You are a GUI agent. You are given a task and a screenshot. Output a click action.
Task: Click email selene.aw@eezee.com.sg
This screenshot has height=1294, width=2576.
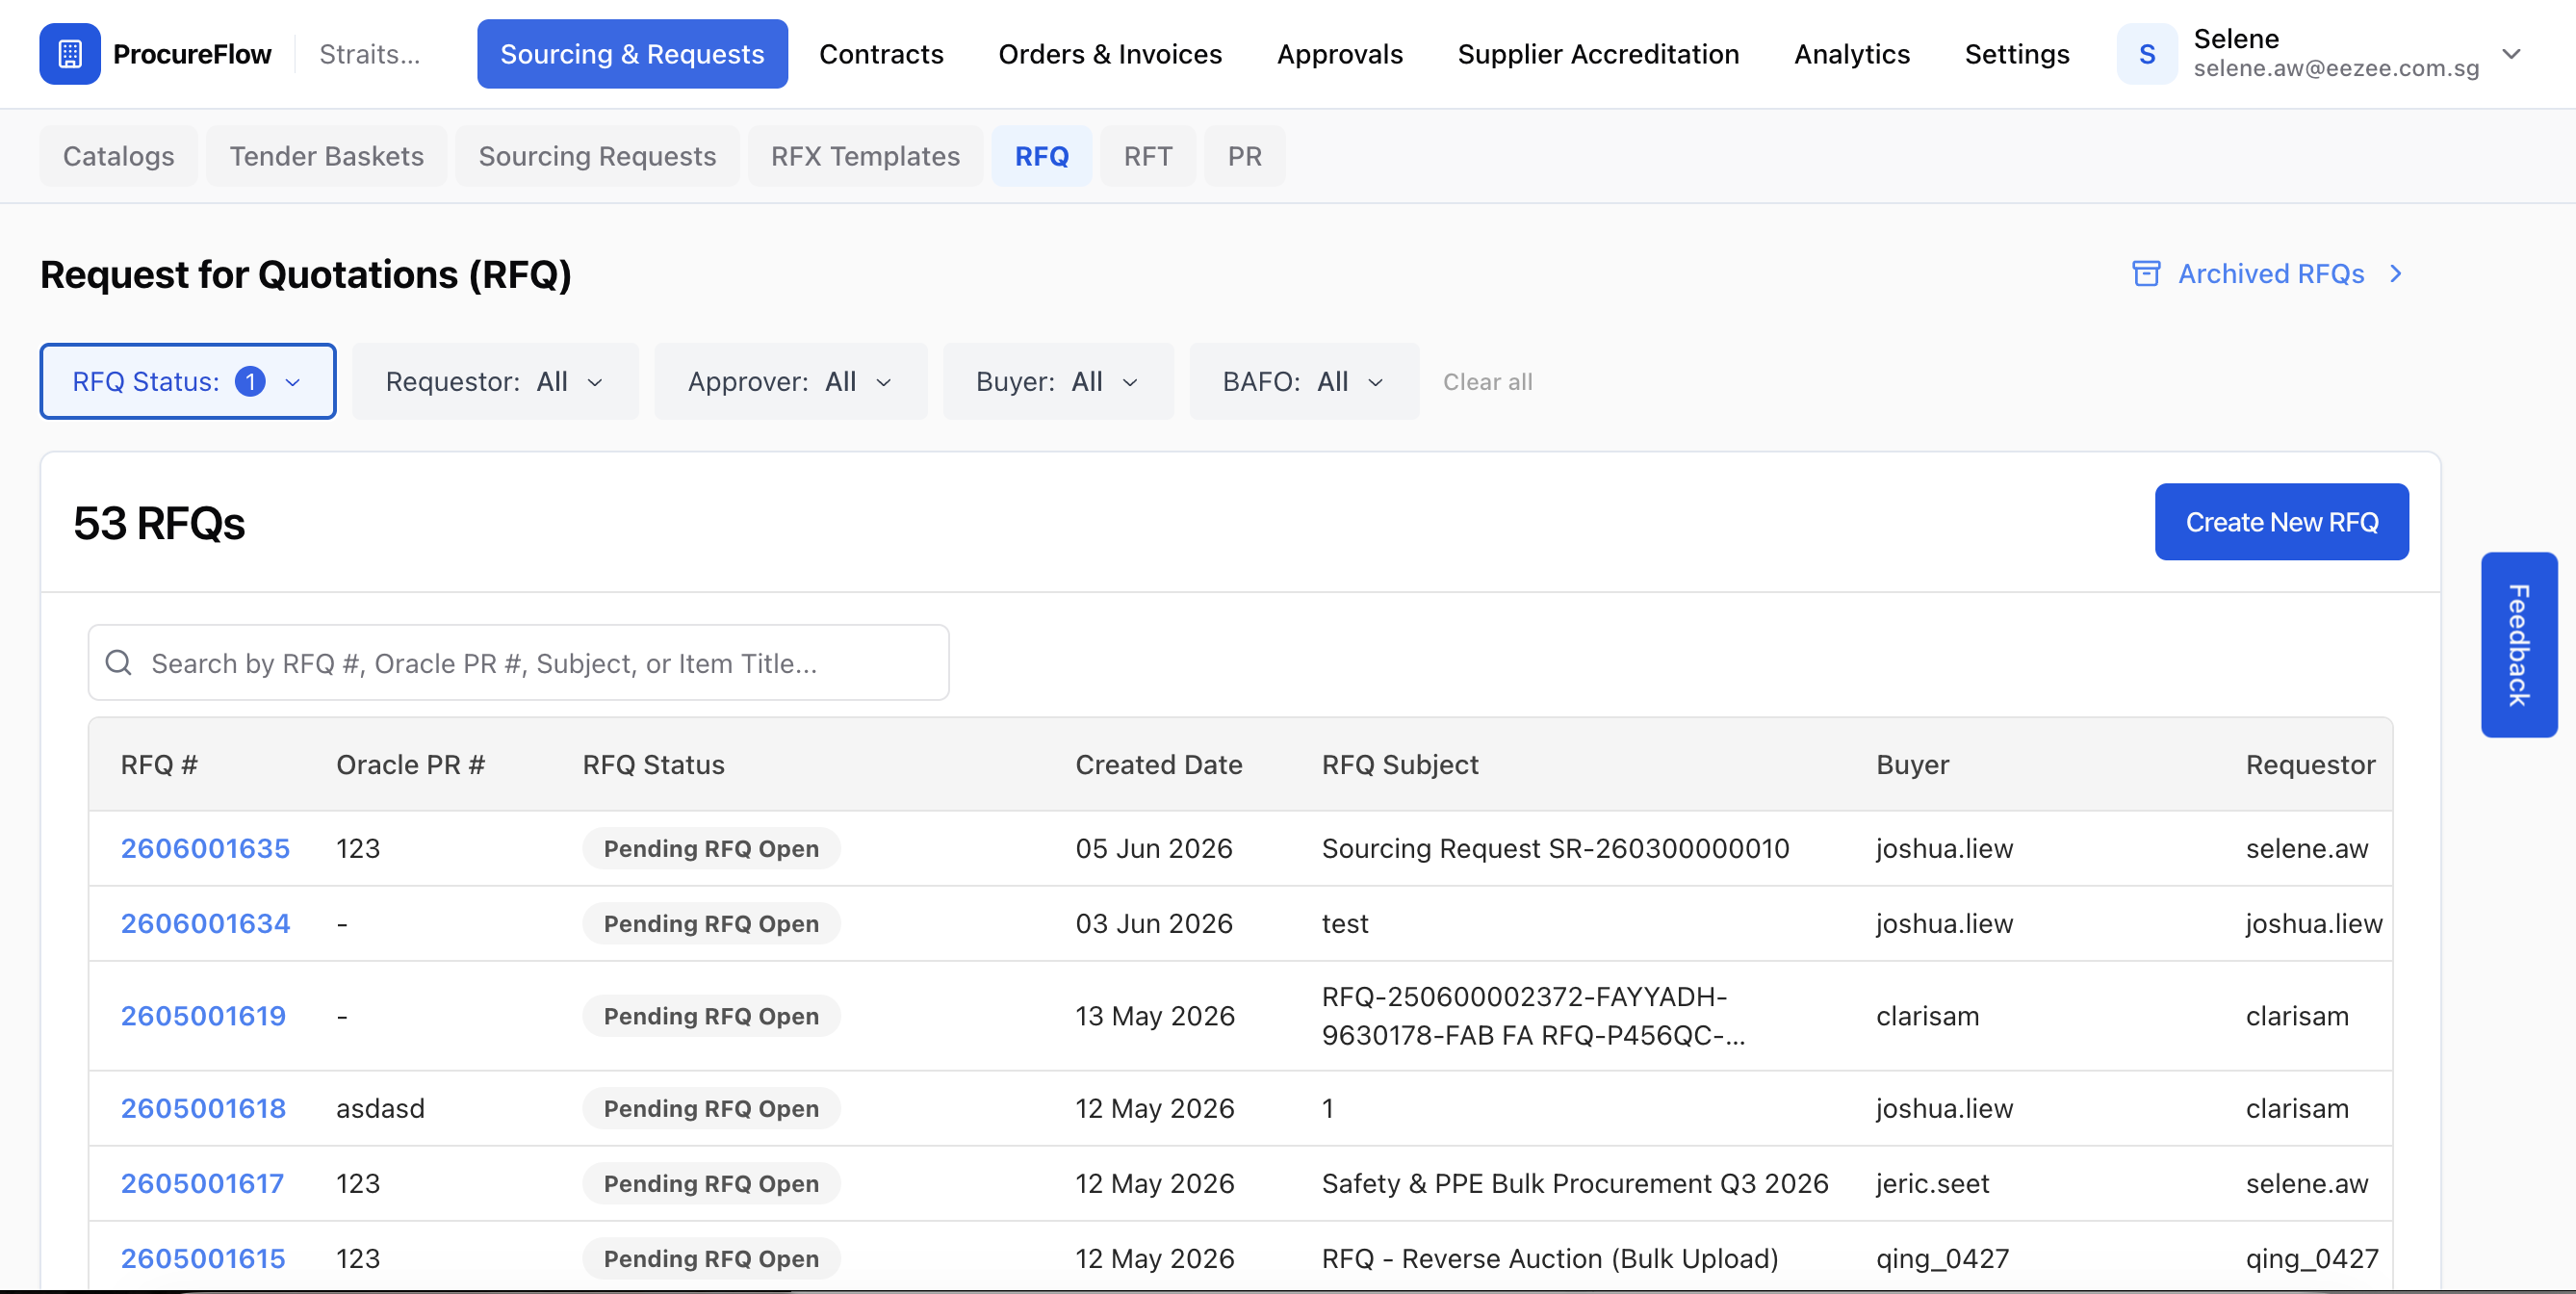[x=2335, y=68]
